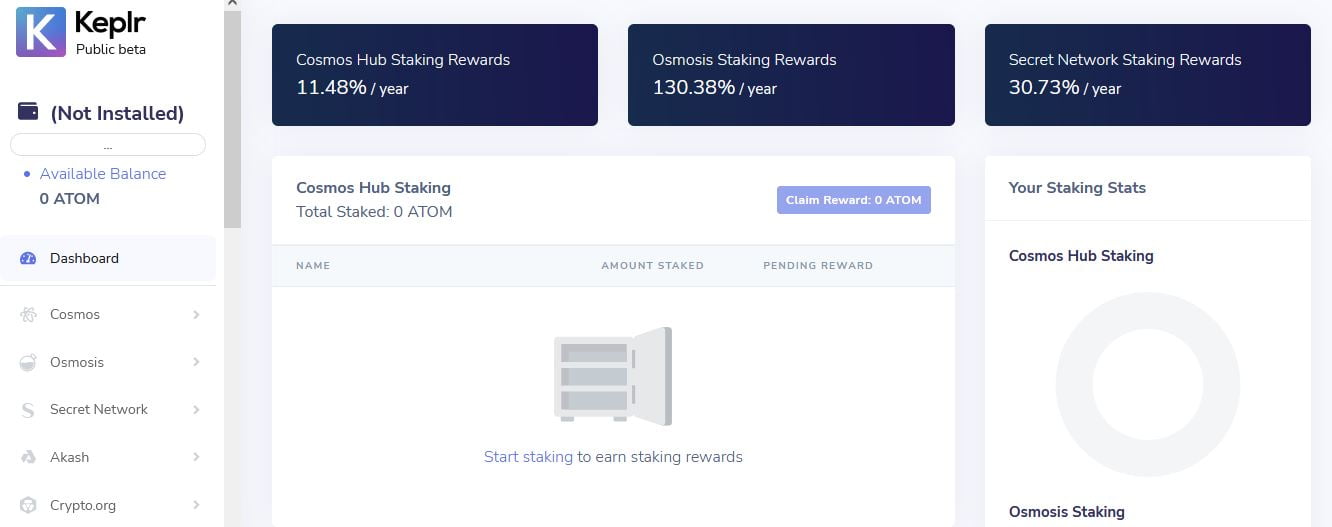
Task: Expand the Osmosis sidebar chevron
Action: point(196,362)
